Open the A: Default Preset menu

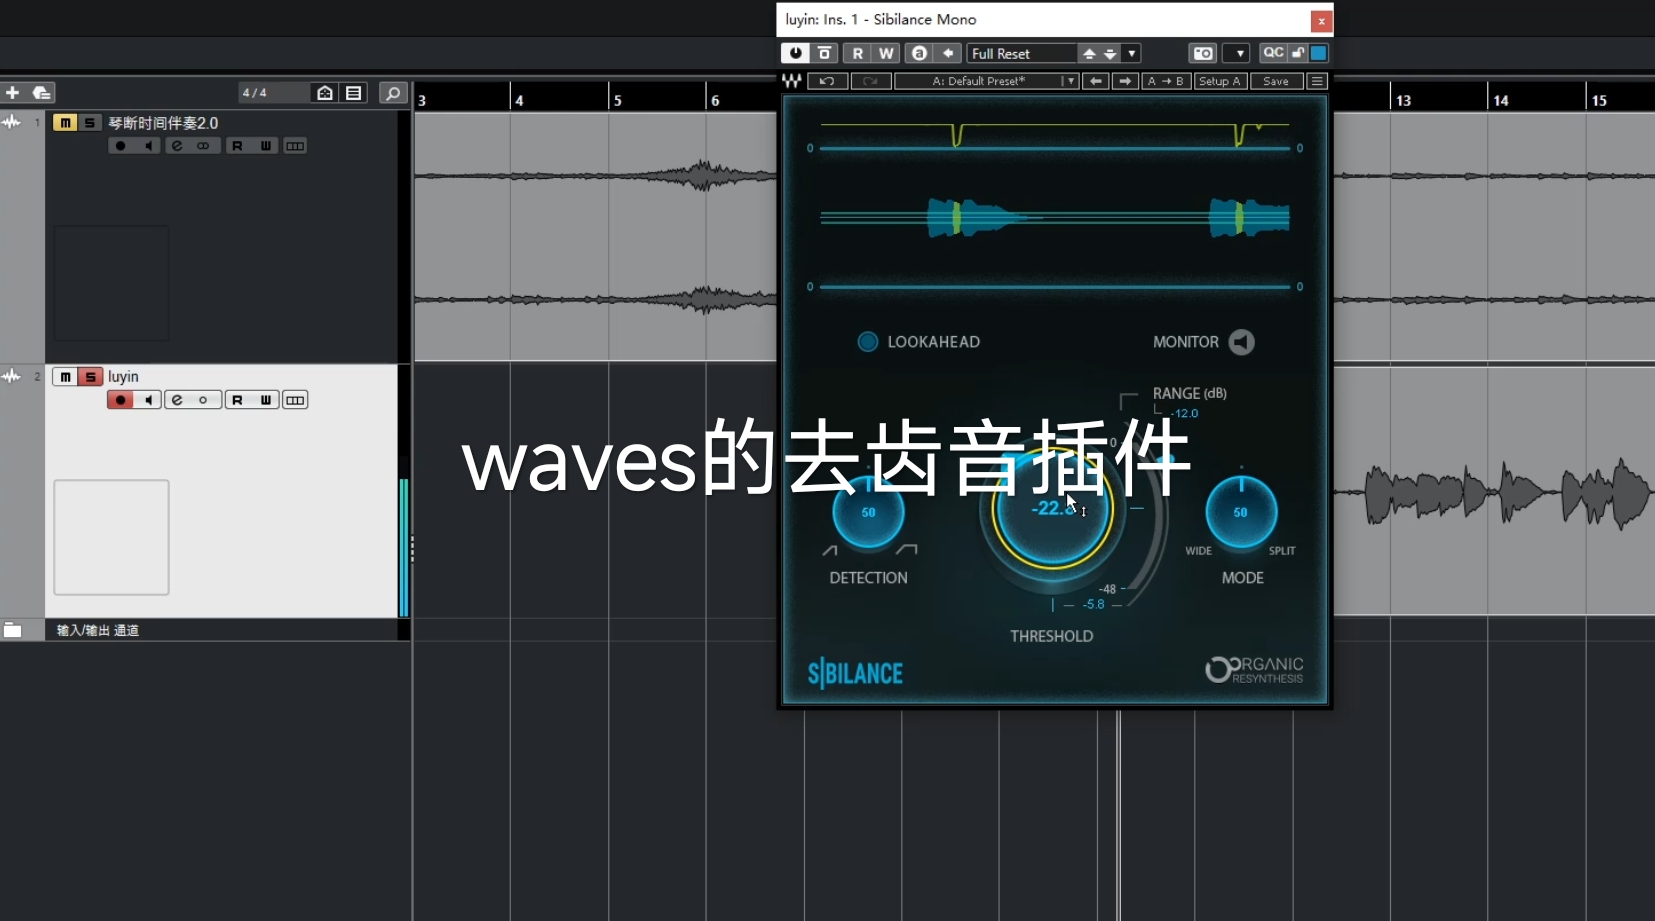[x=986, y=81]
